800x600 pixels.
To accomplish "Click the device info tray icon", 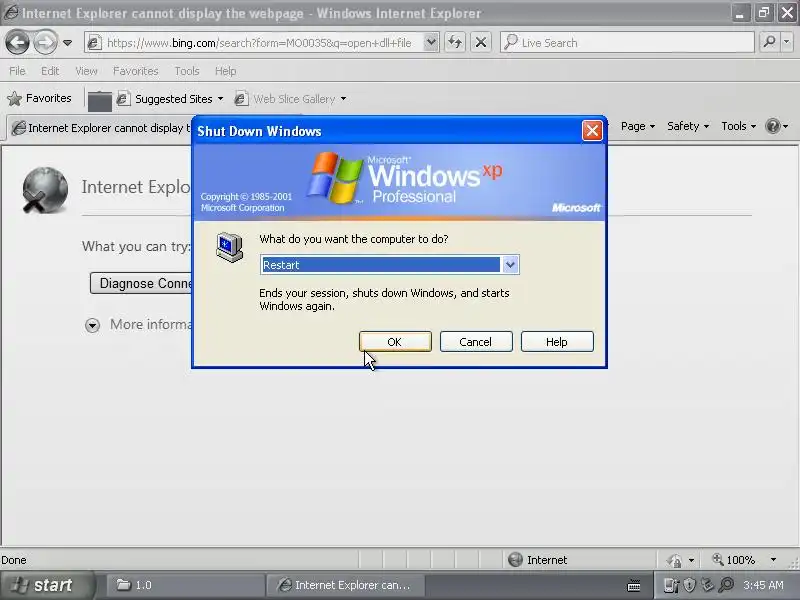I will (671, 585).
